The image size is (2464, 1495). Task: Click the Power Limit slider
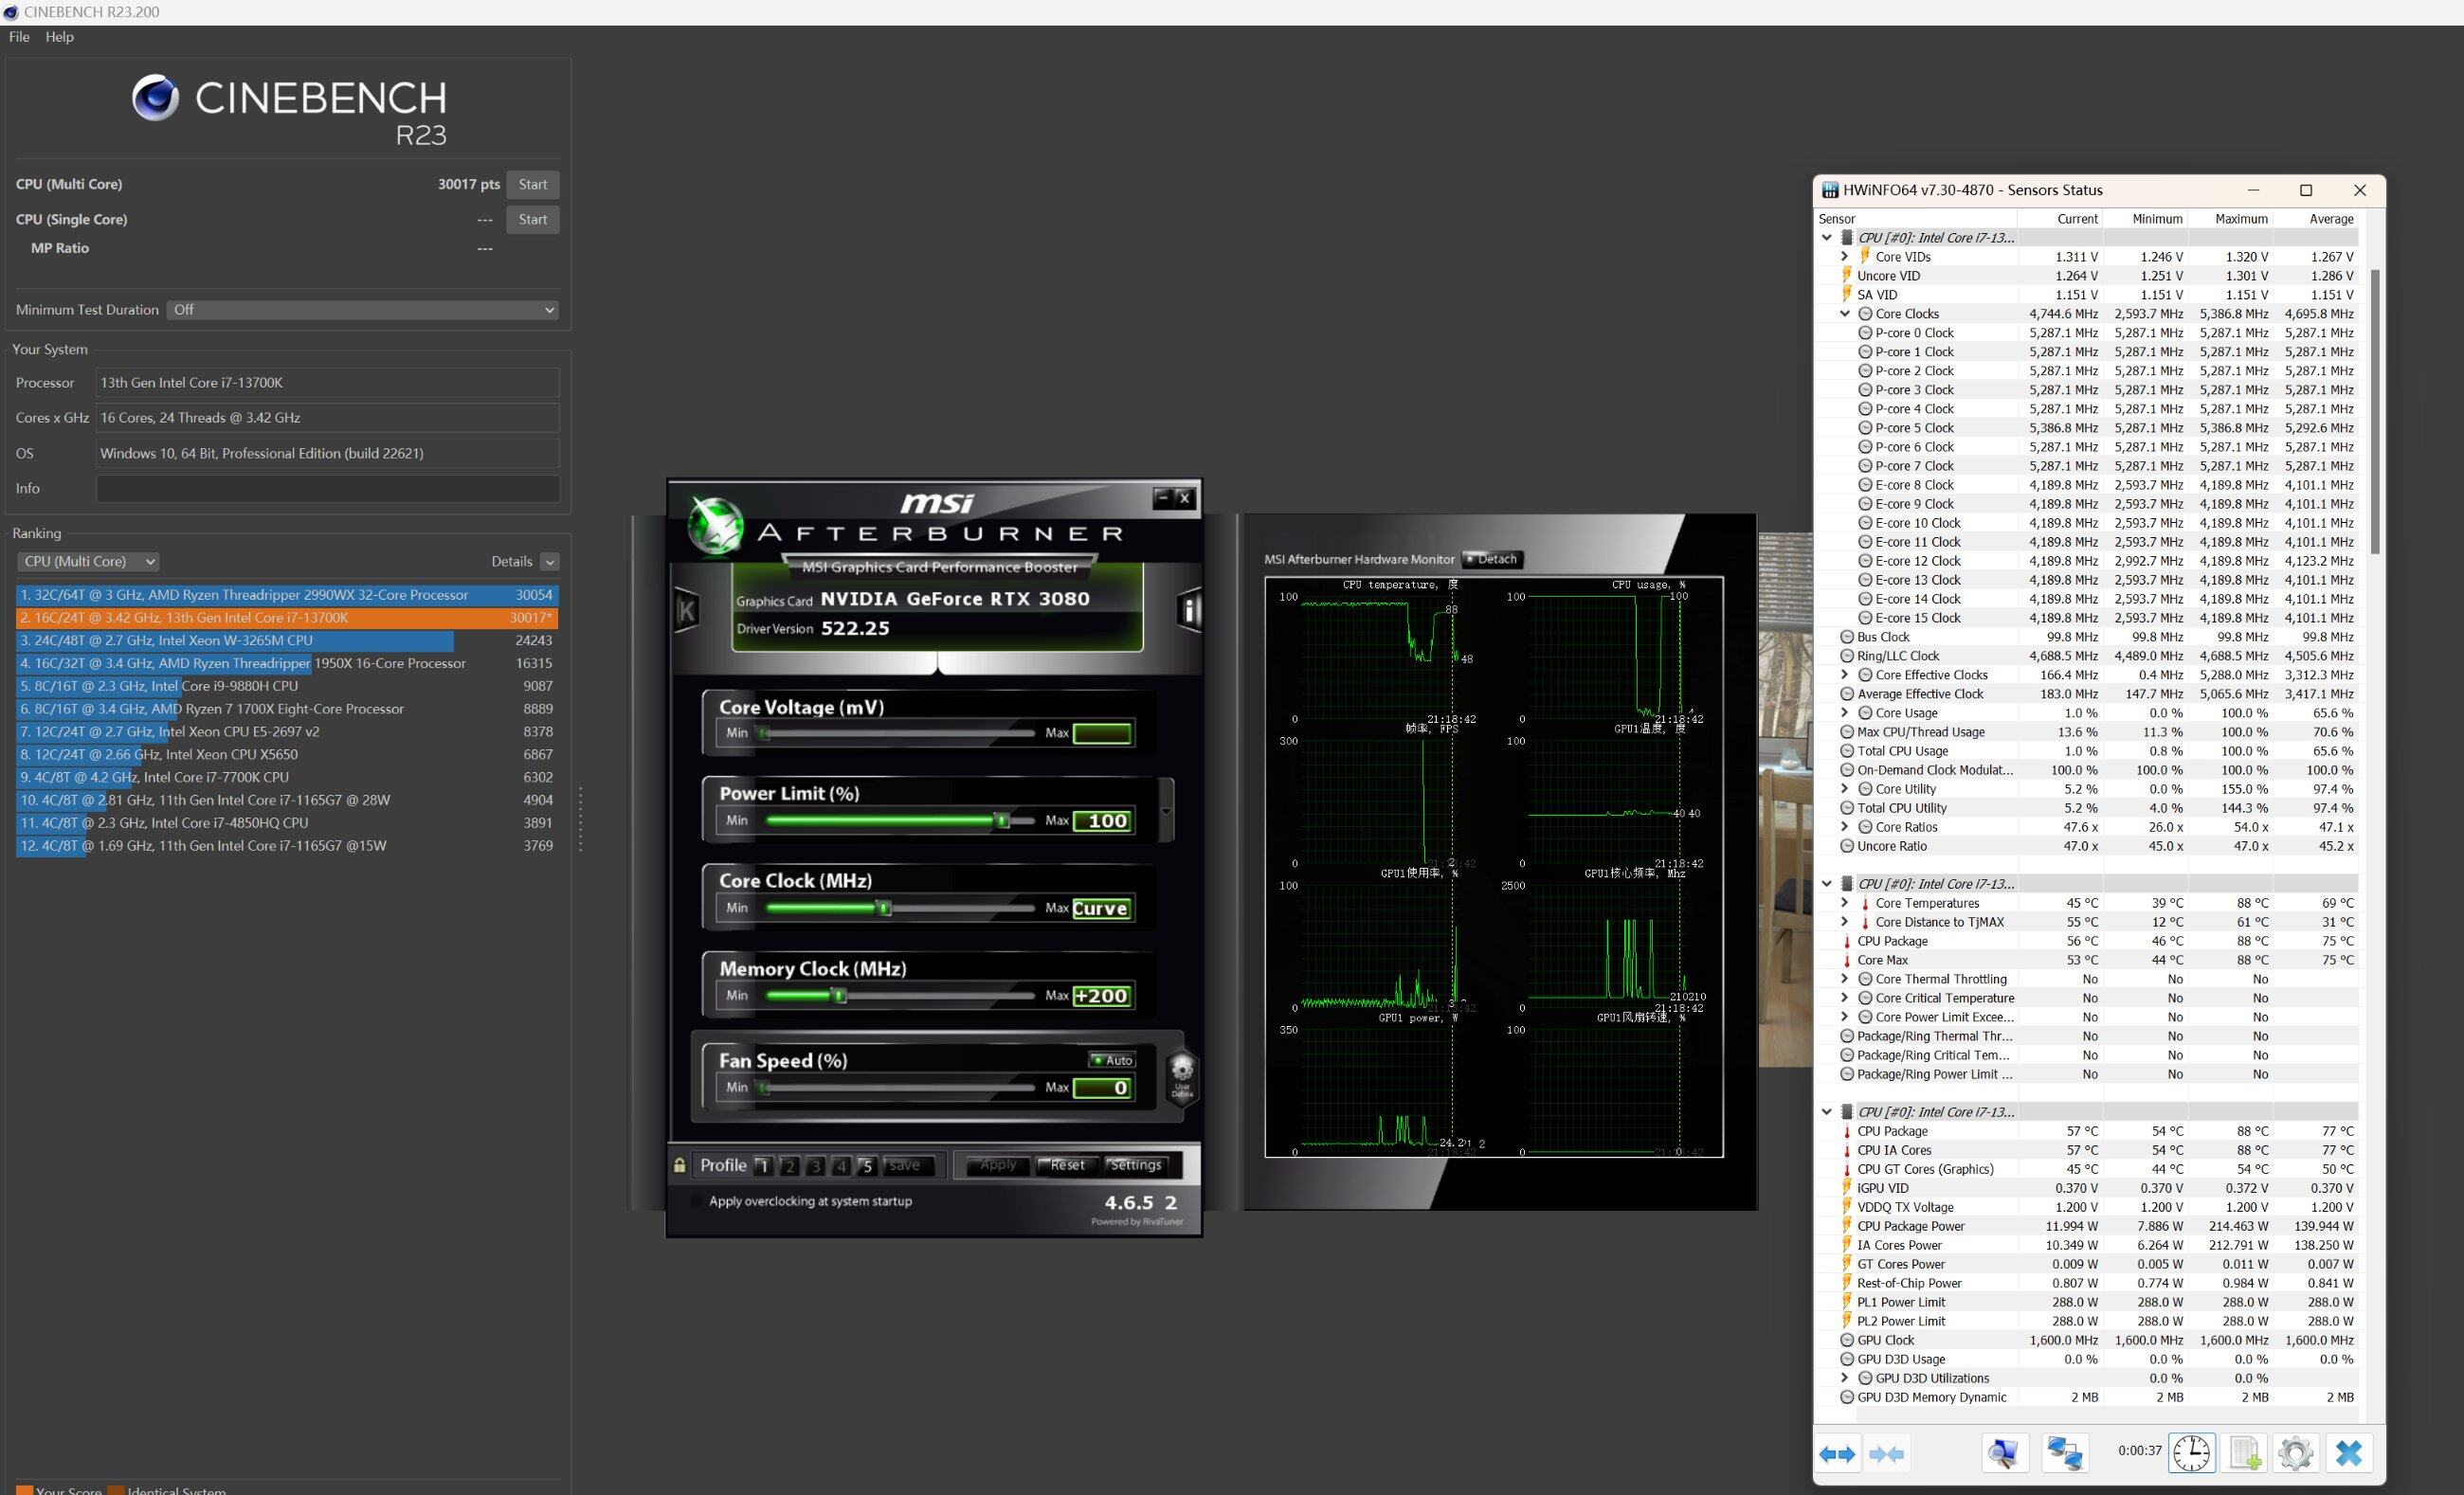[x=899, y=821]
